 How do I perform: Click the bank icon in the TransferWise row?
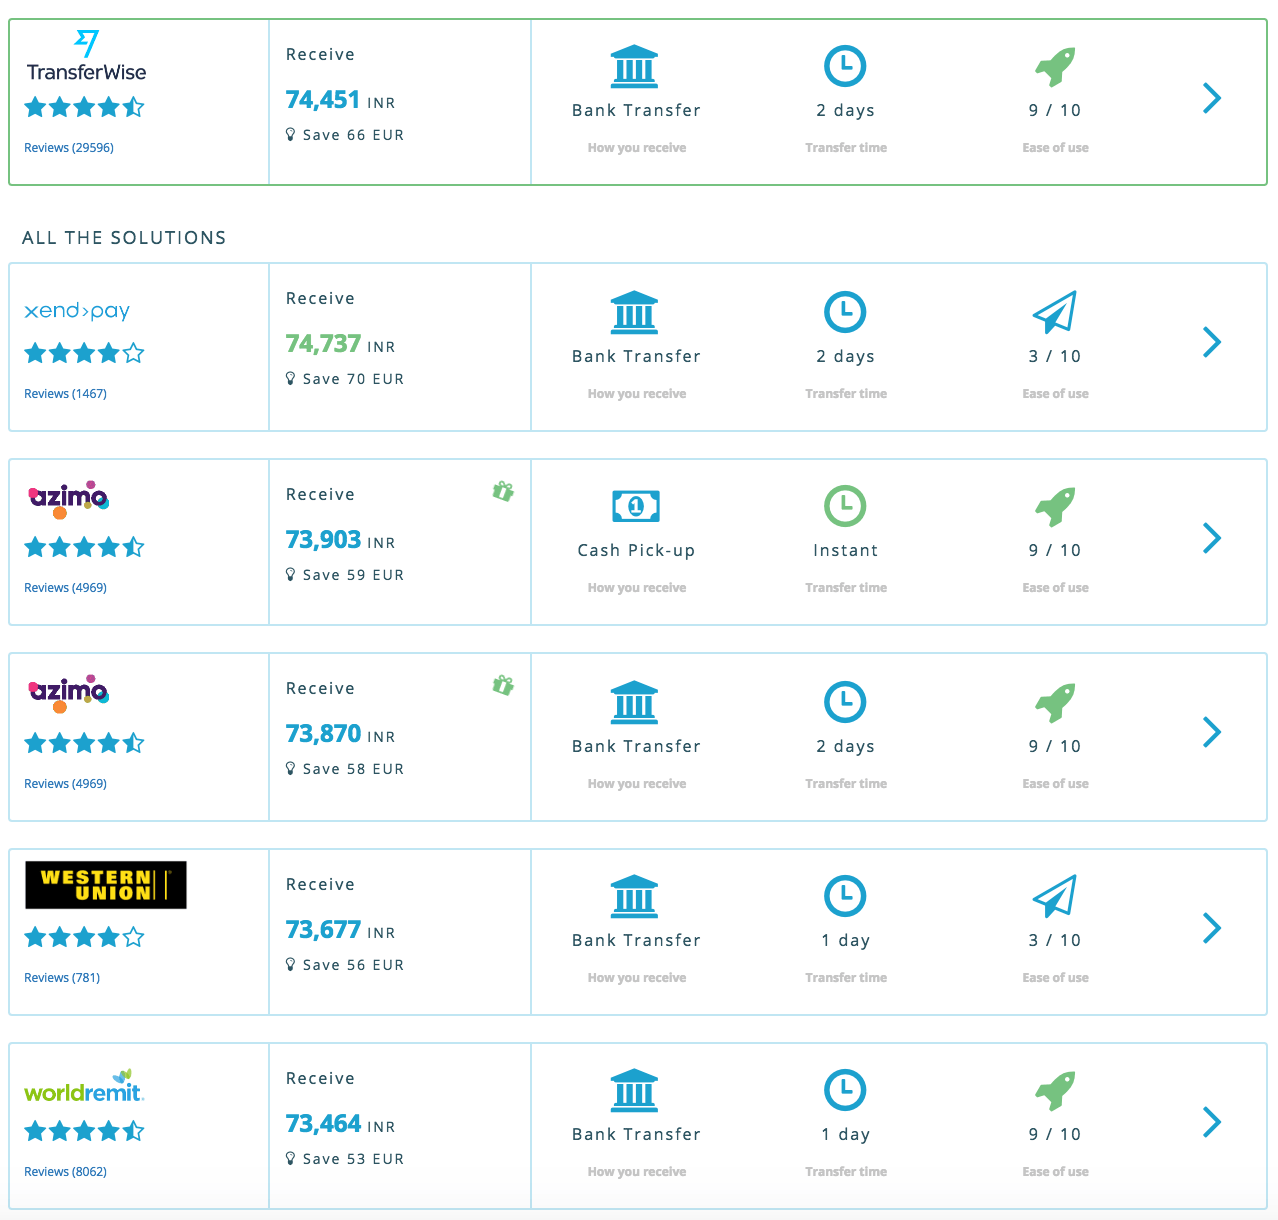click(x=635, y=67)
